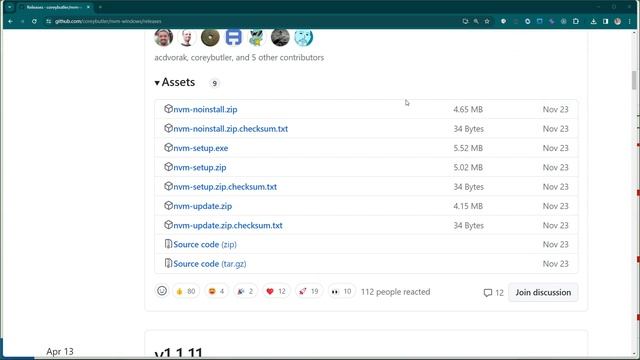Click the Assets count badge showing 9
The image size is (640, 360).
tap(214, 83)
